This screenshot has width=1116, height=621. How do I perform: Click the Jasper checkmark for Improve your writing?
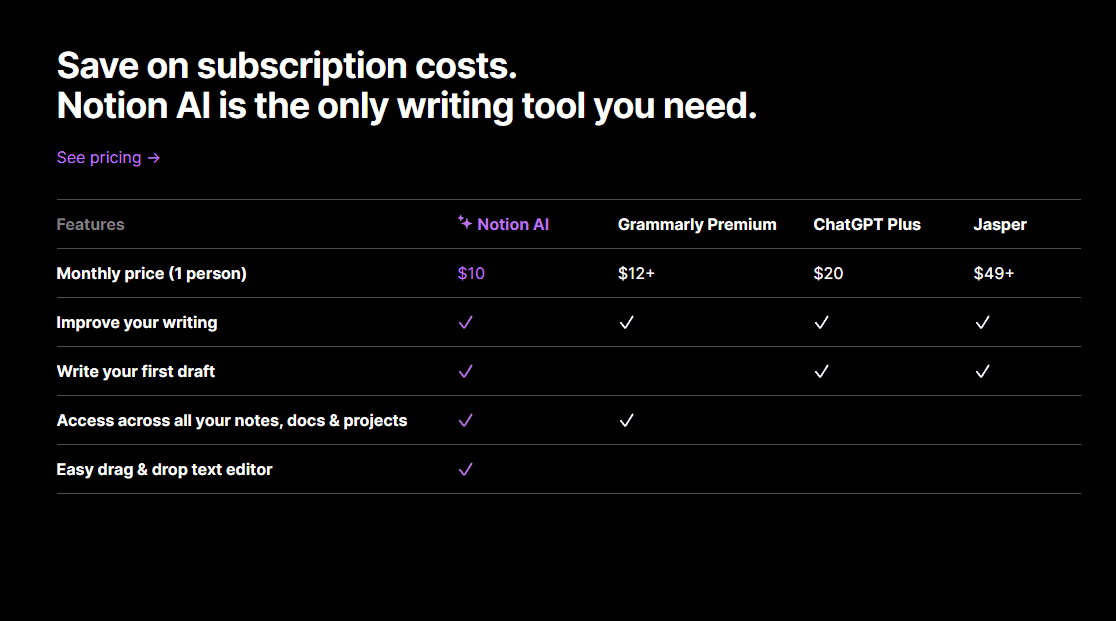pyautogui.click(x=982, y=323)
